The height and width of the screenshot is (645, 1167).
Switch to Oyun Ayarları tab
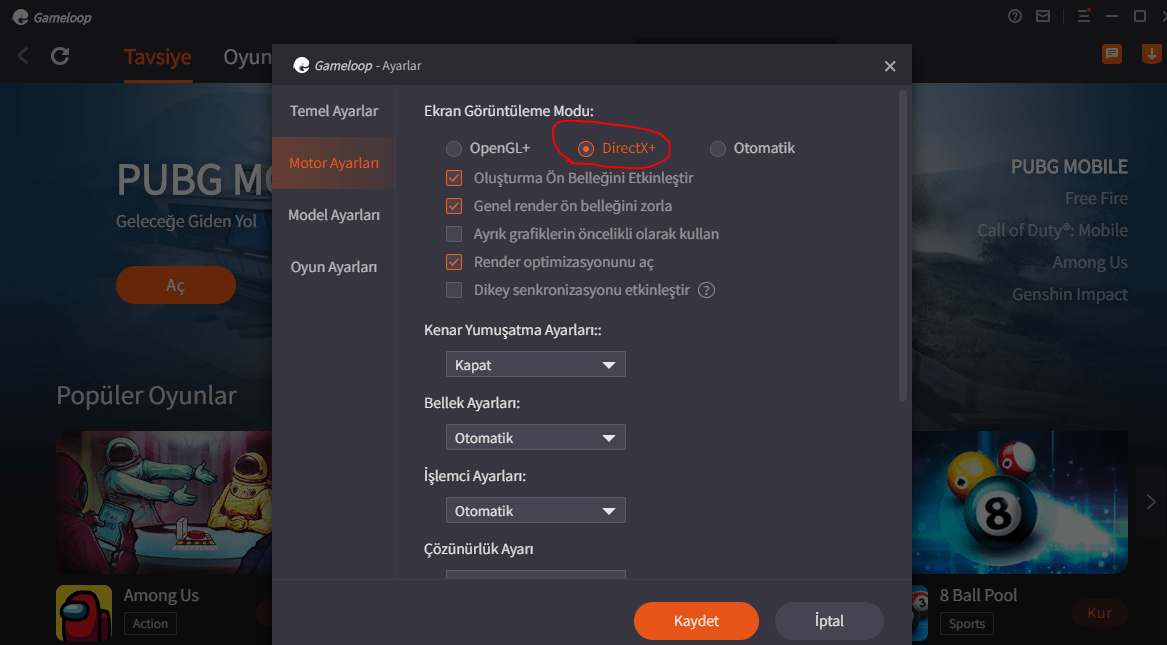[x=334, y=266]
